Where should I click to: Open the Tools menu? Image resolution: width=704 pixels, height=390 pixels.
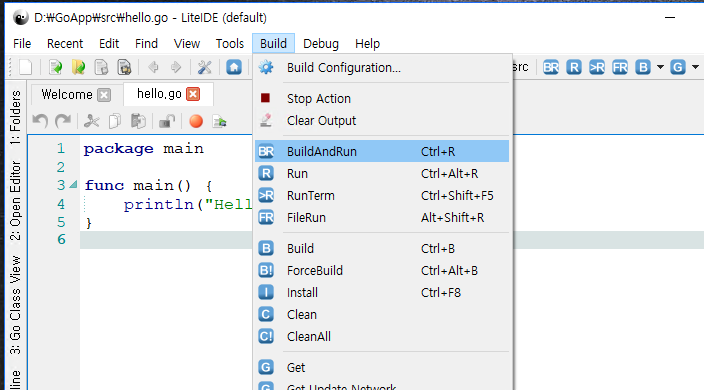point(230,44)
